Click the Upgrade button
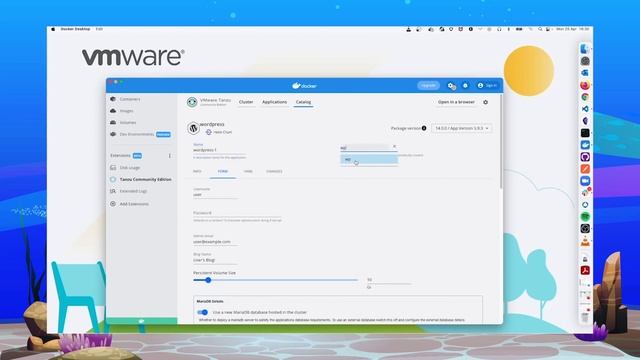The width and height of the screenshot is (640, 360). tap(429, 86)
